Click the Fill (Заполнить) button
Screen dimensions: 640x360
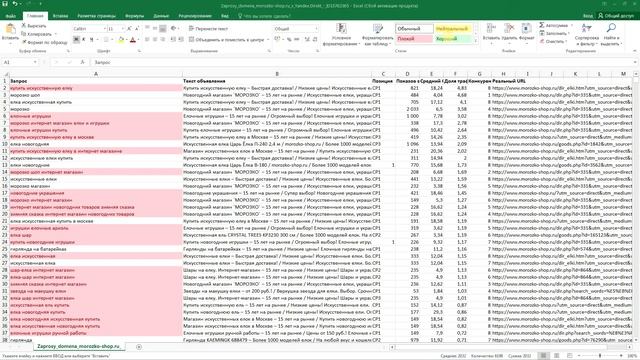555,33
